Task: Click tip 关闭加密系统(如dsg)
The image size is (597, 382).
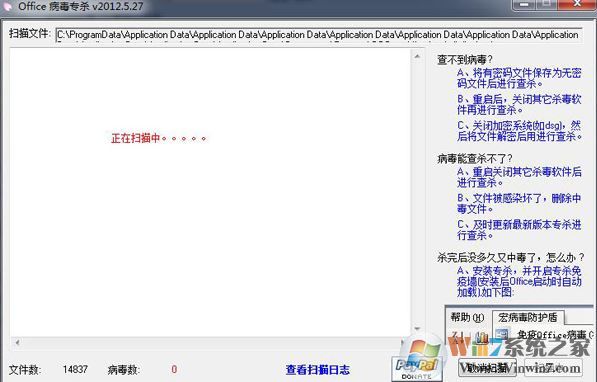Action: (519, 131)
